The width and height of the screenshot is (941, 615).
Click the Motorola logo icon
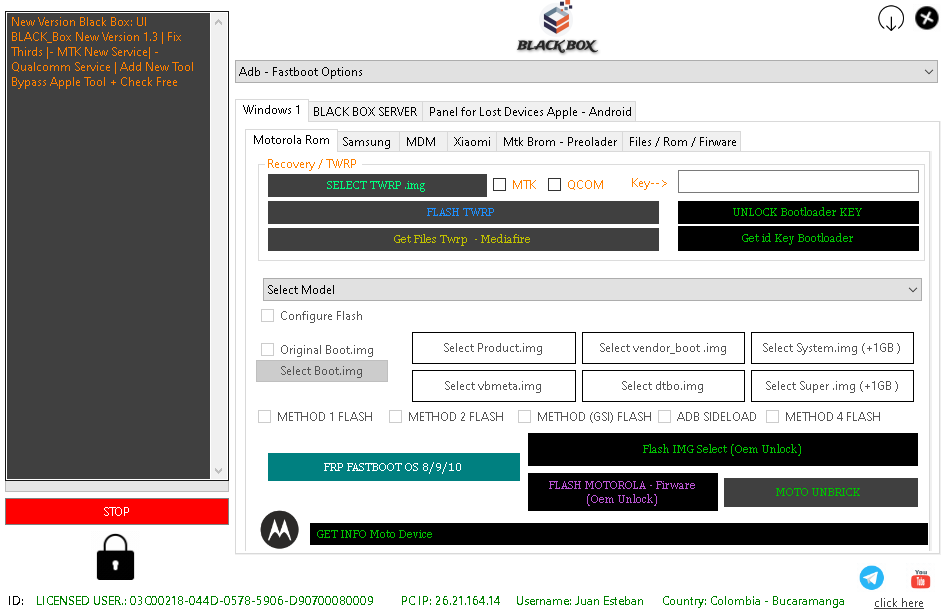[280, 530]
